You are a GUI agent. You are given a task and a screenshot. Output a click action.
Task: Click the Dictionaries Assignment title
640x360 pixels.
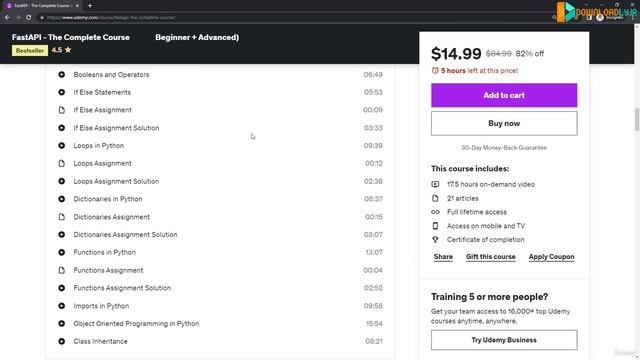click(x=111, y=217)
